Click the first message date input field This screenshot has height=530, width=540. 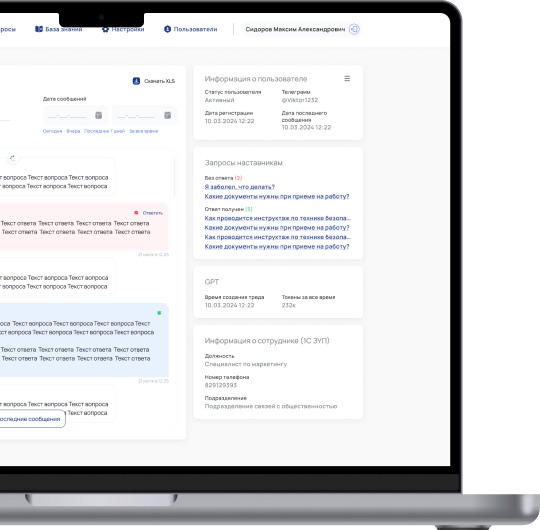75,115
